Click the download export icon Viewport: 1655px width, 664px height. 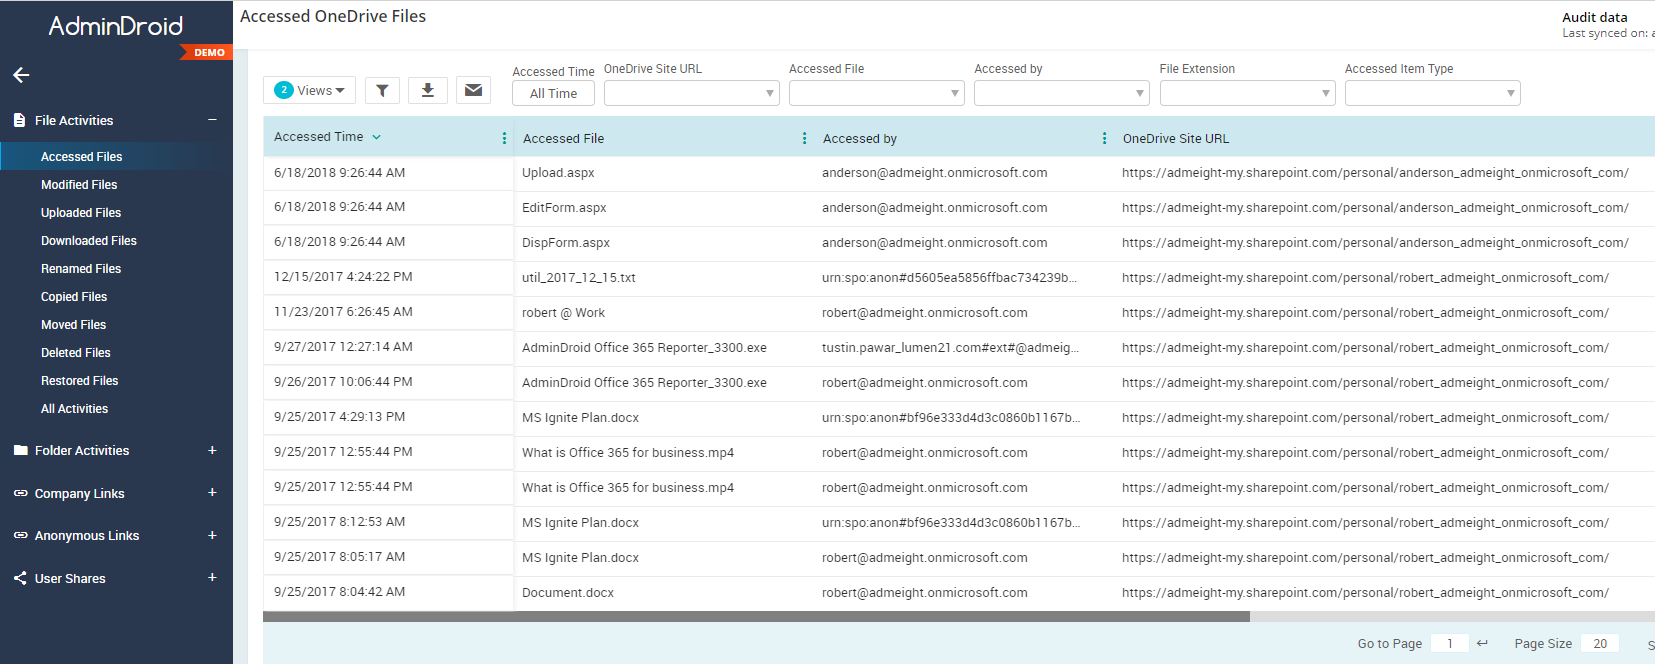(428, 91)
